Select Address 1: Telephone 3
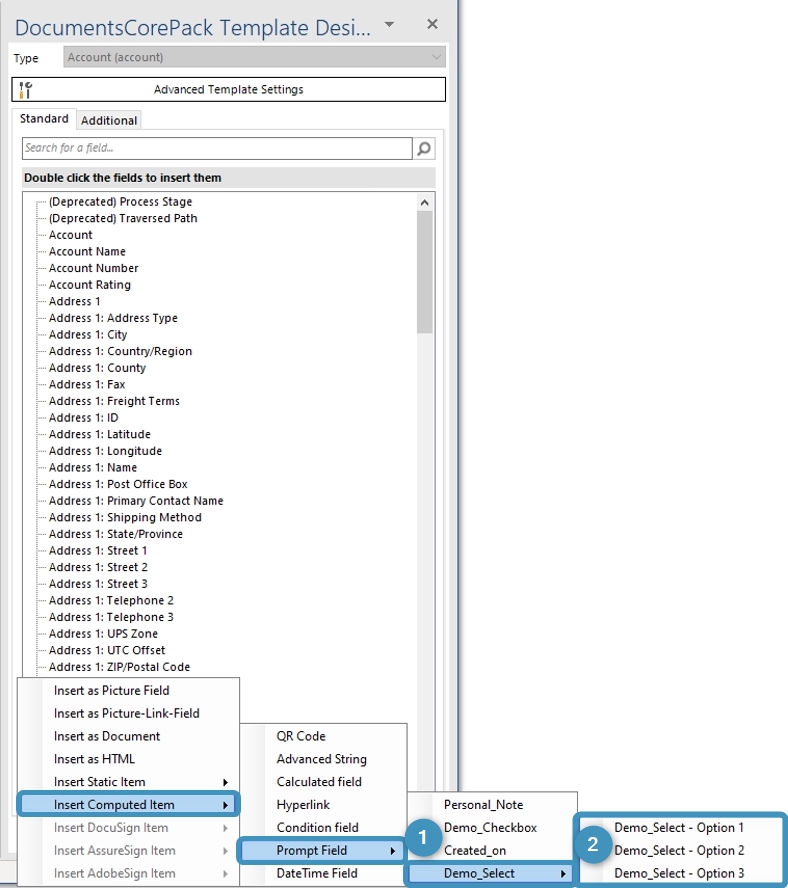This screenshot has height=888, width=788. coord(111,617)
